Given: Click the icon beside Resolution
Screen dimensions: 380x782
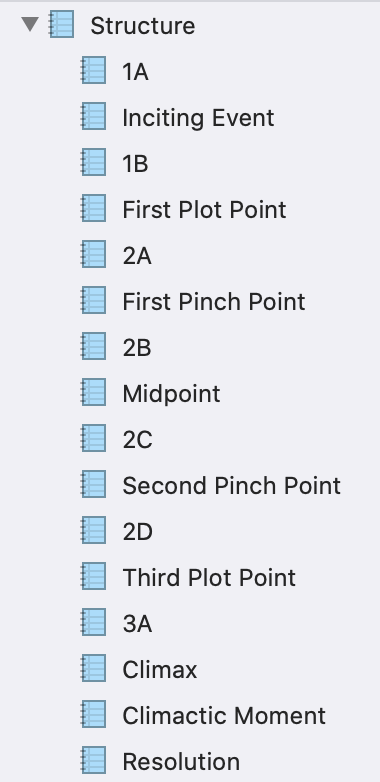Looking at the screenshot, I should click(94, 760).
